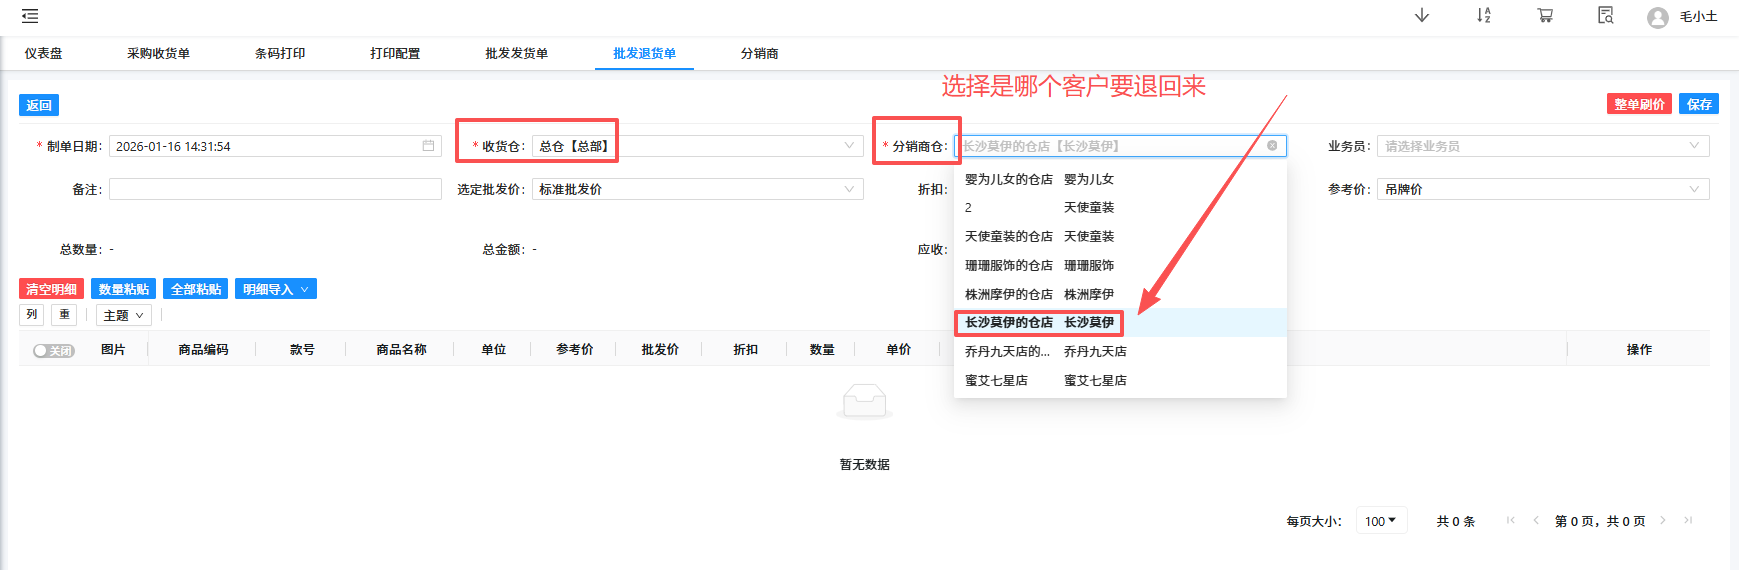
Task: Select 株洲摩伊的仓店 option
Action: click(1120, 294)
